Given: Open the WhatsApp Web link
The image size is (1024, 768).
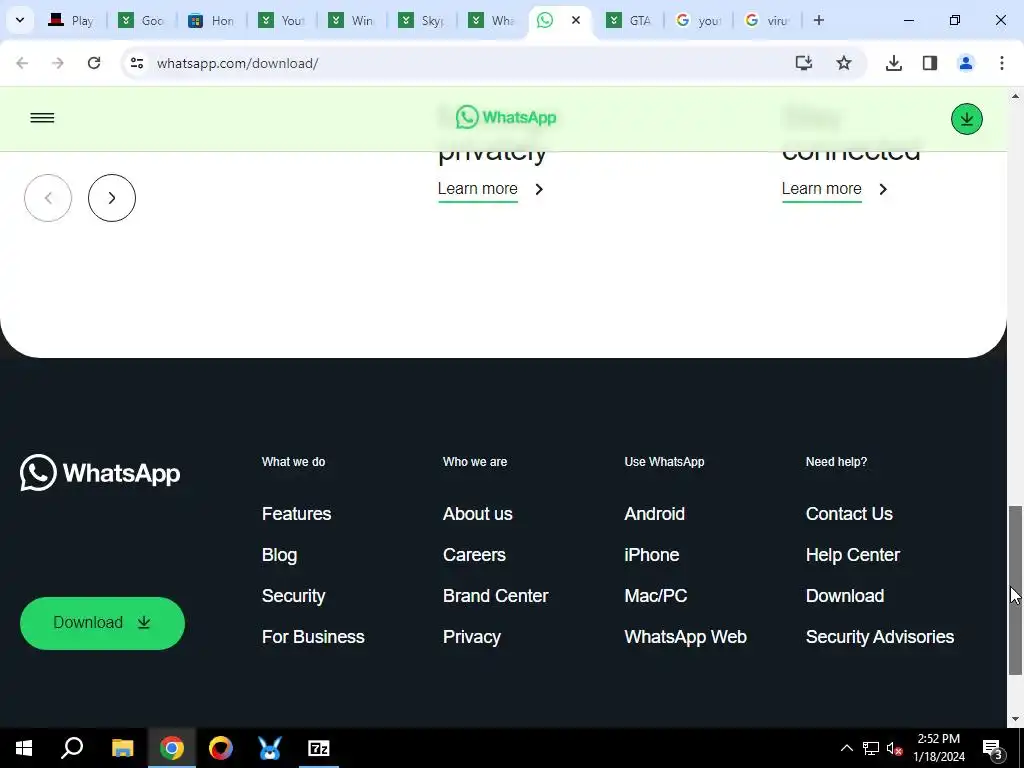Looking at the screenshot, I should 686,637.
